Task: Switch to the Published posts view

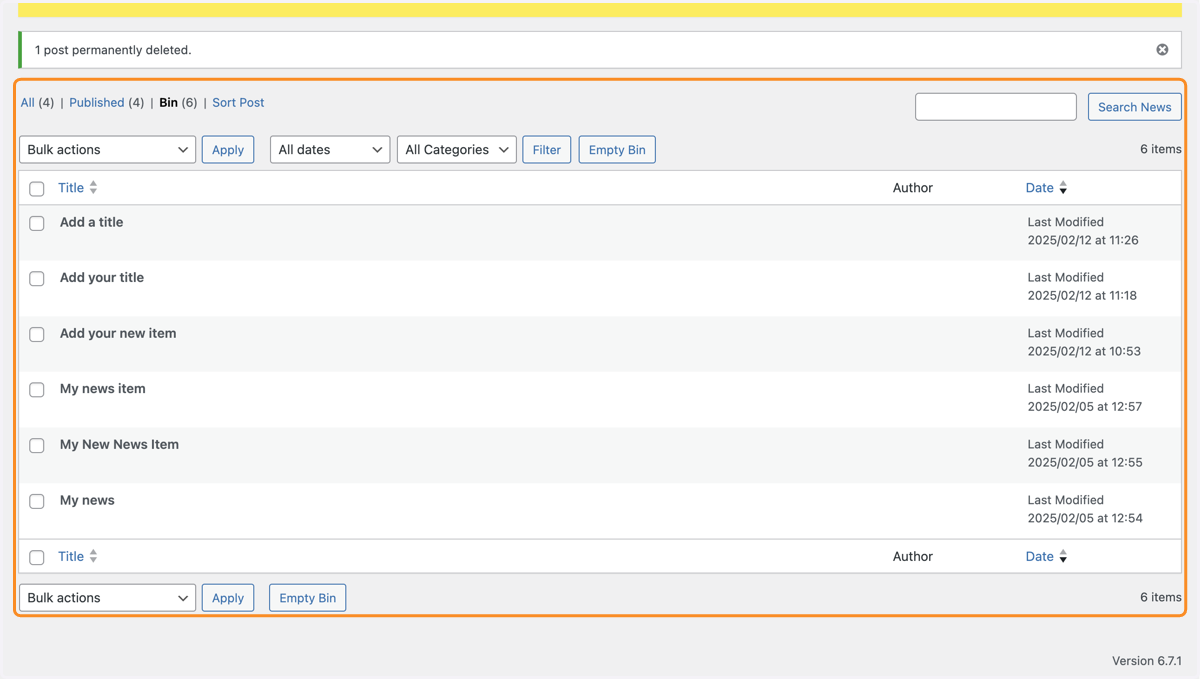Action: click(x=96, y=102)
